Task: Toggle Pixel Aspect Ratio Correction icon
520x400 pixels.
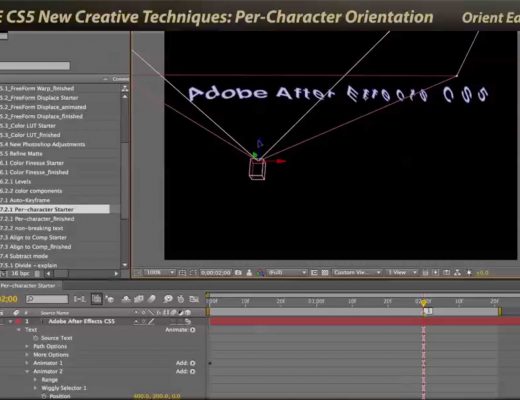Action: pyautogui.click(x=425, y=273)
